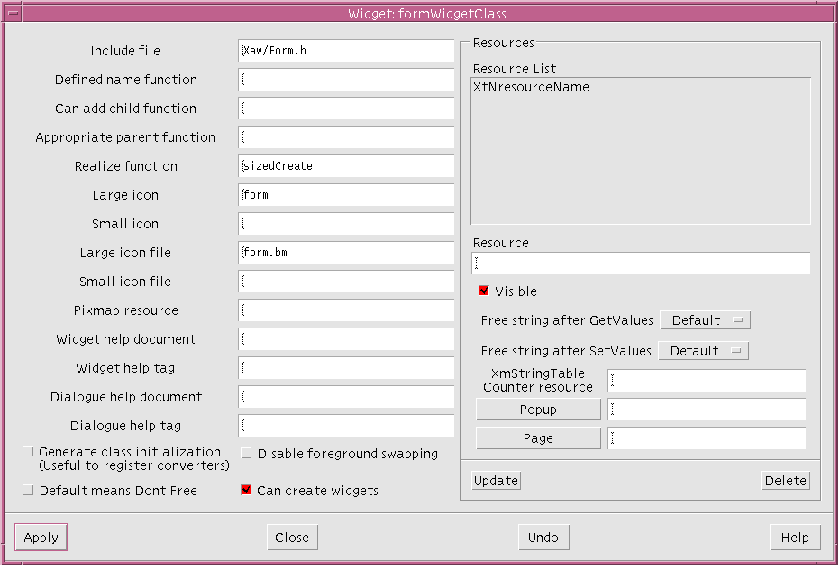Screen dimensions: 838x565
Task: Click the Popup button
Action: tap(538, 410)
